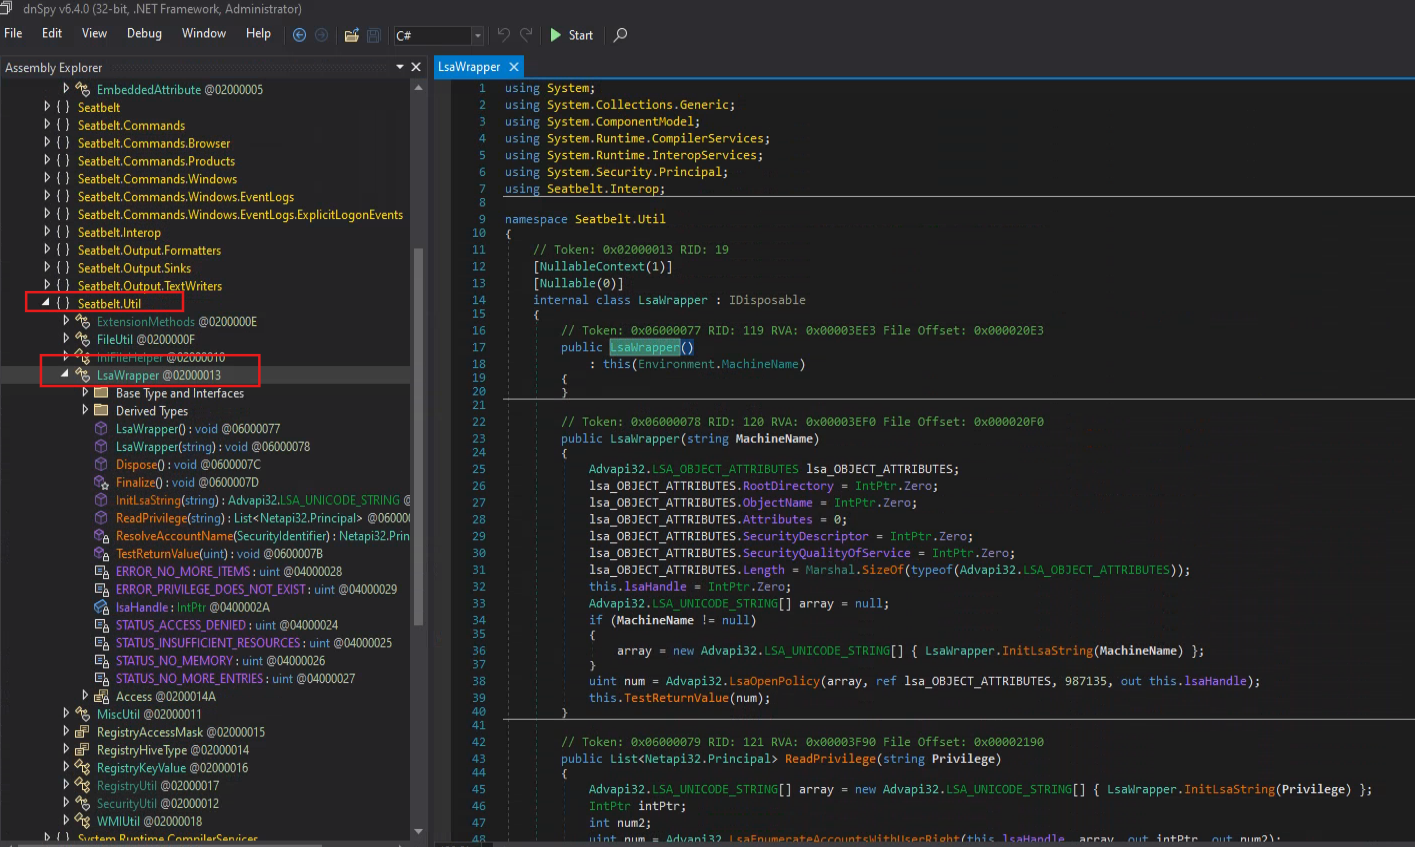Select ReadPrivilege(string) method in tree

(261, 518)
